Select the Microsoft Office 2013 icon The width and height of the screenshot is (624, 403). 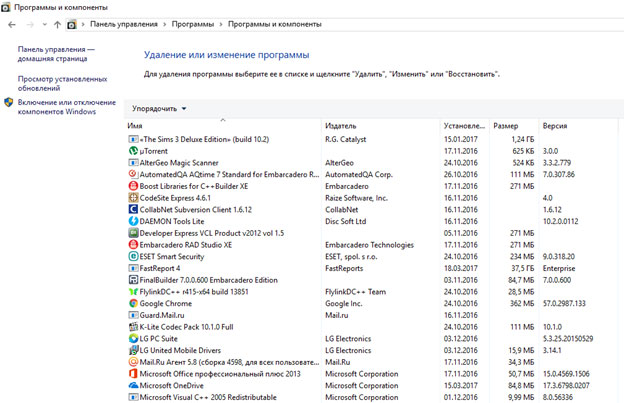point(133,374)
